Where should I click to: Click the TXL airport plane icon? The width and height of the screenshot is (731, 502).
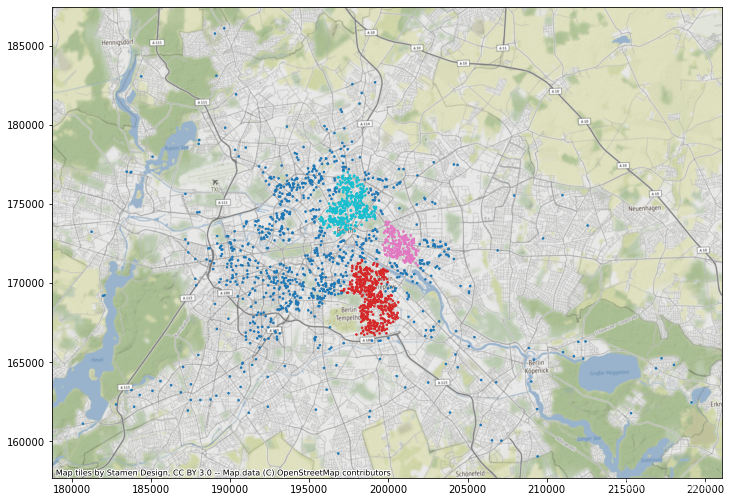point(215,182)
